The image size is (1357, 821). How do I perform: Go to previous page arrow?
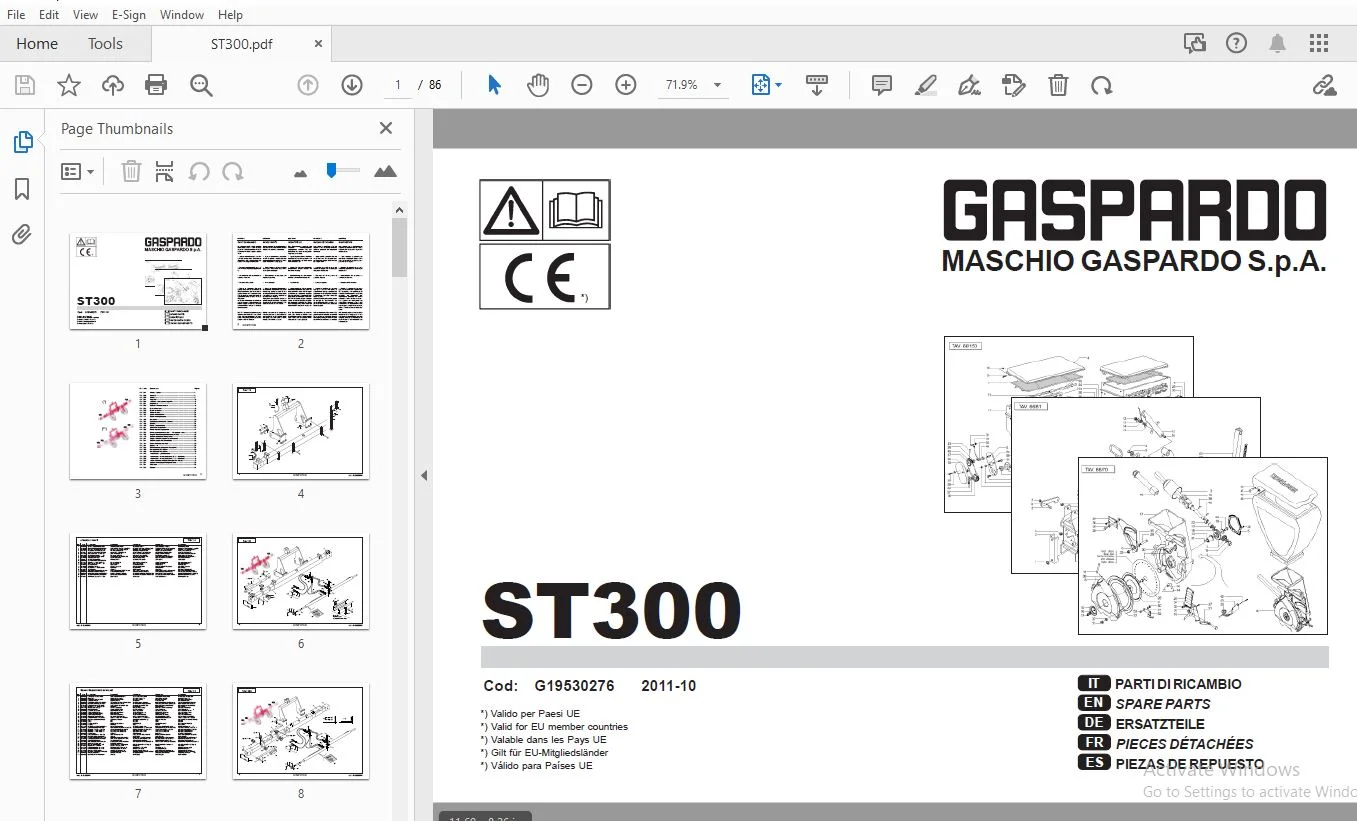point(308,86)
